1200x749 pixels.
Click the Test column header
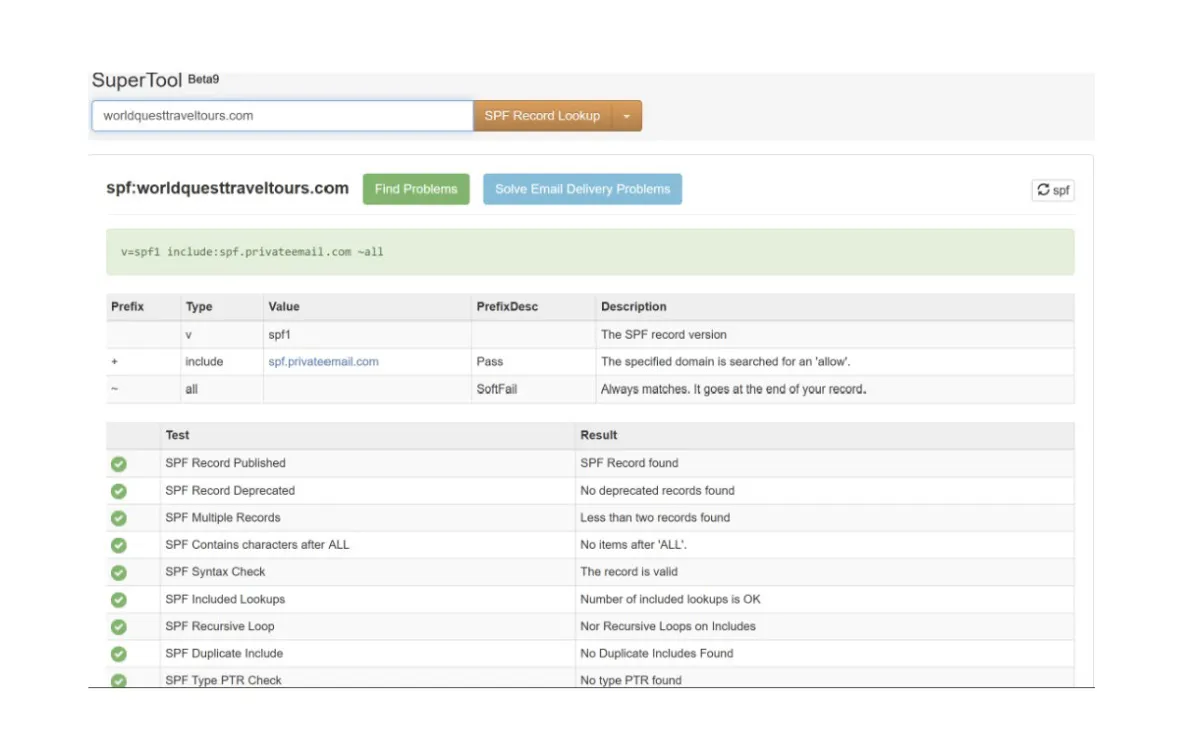pos(178,436)
